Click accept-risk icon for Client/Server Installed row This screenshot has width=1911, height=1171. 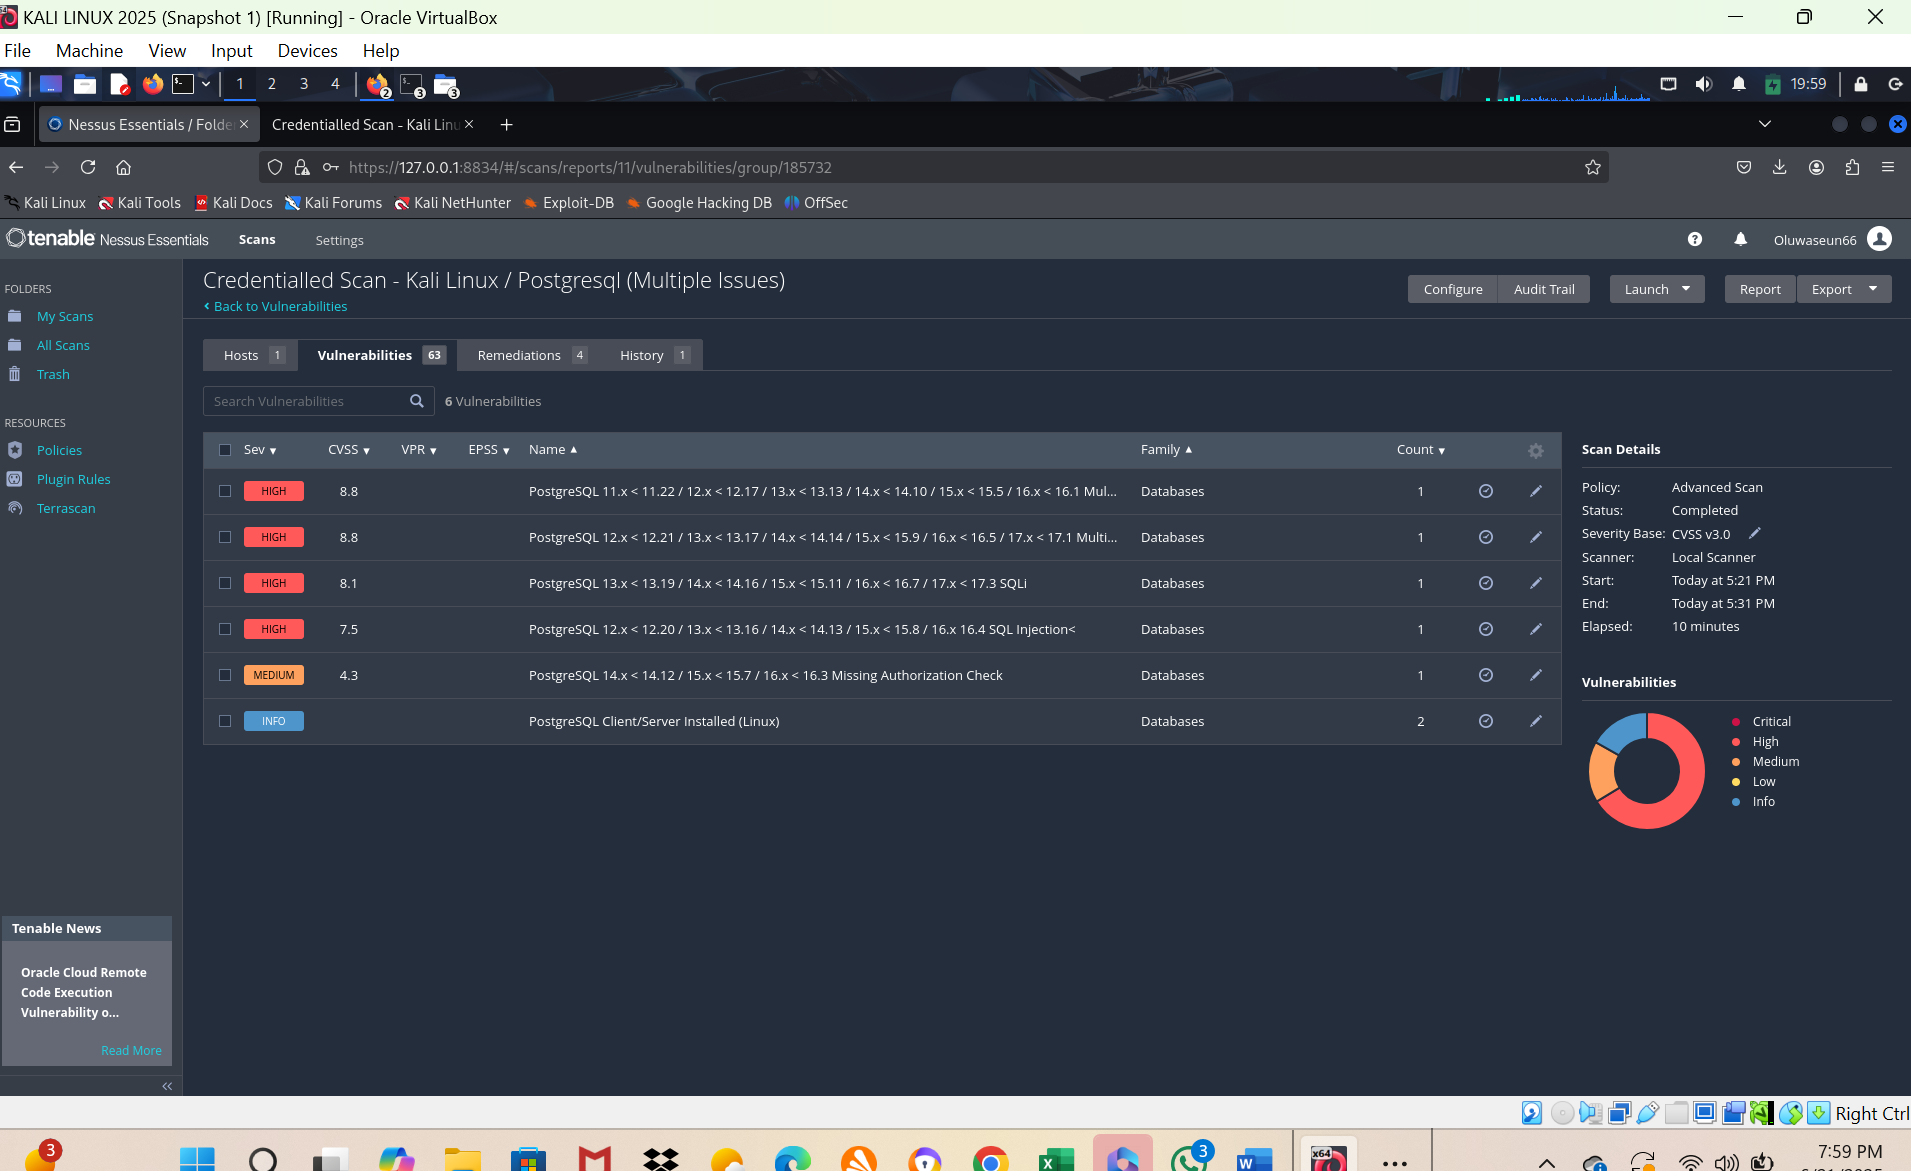click(x=1486, y=721)
